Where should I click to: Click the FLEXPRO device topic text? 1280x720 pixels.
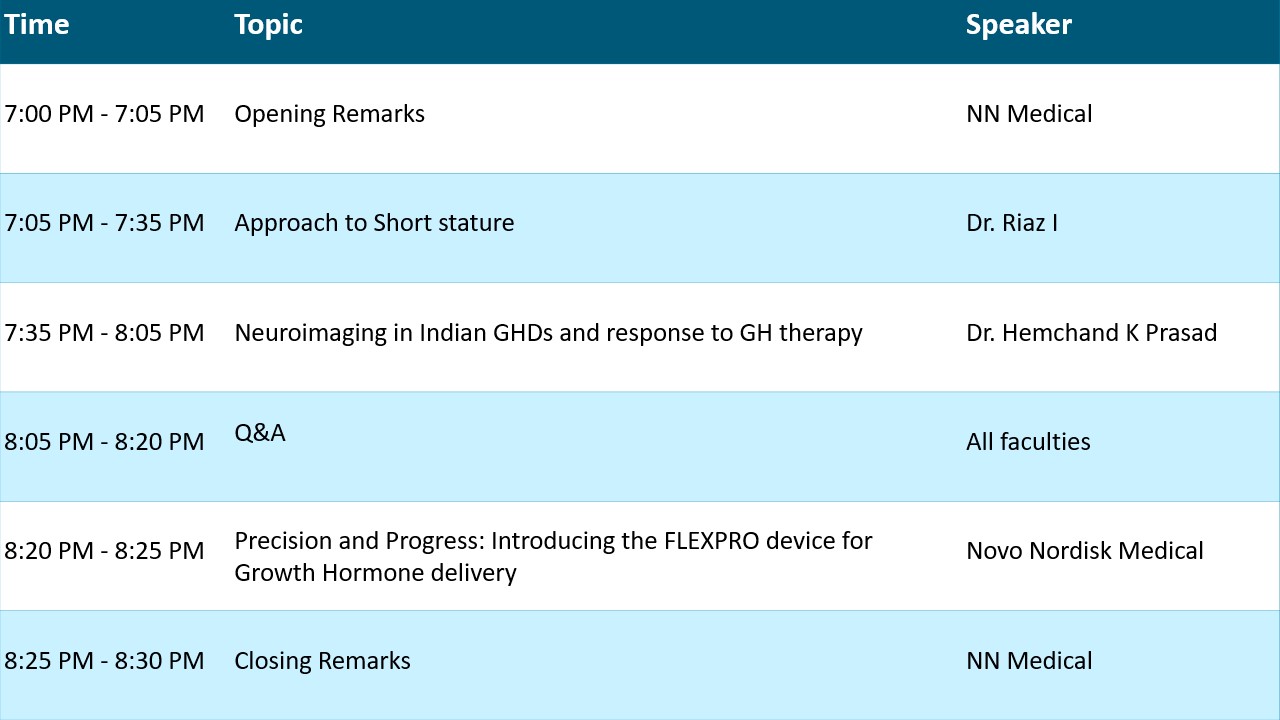(553, 557)
